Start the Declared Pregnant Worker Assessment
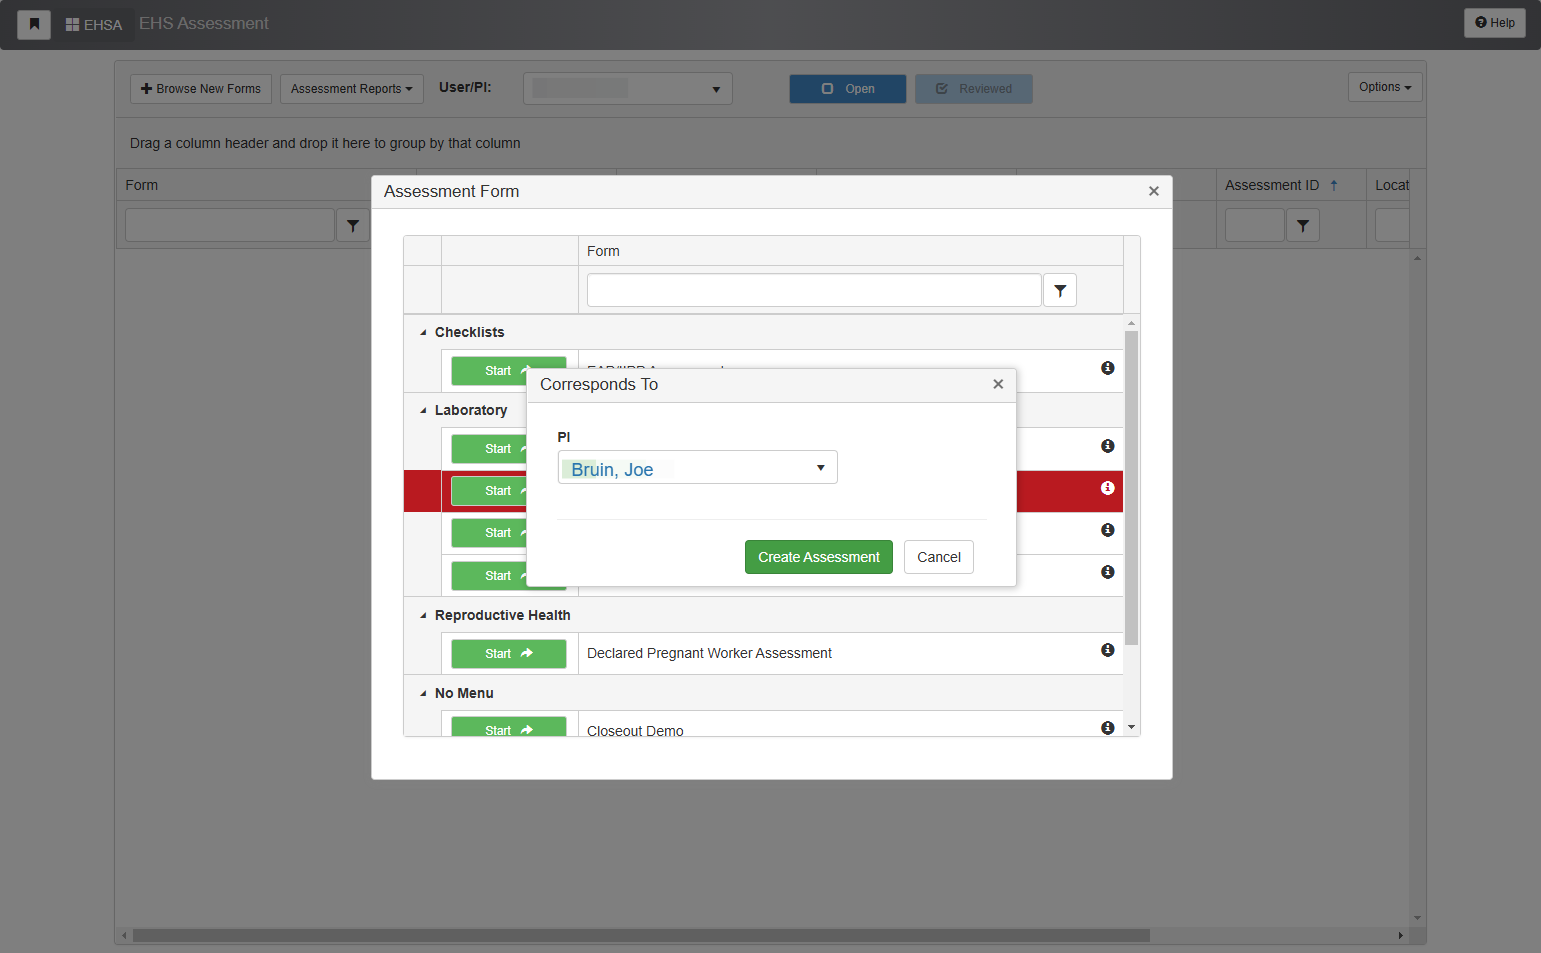The image size is (1541, 953). tap(509, 654)
